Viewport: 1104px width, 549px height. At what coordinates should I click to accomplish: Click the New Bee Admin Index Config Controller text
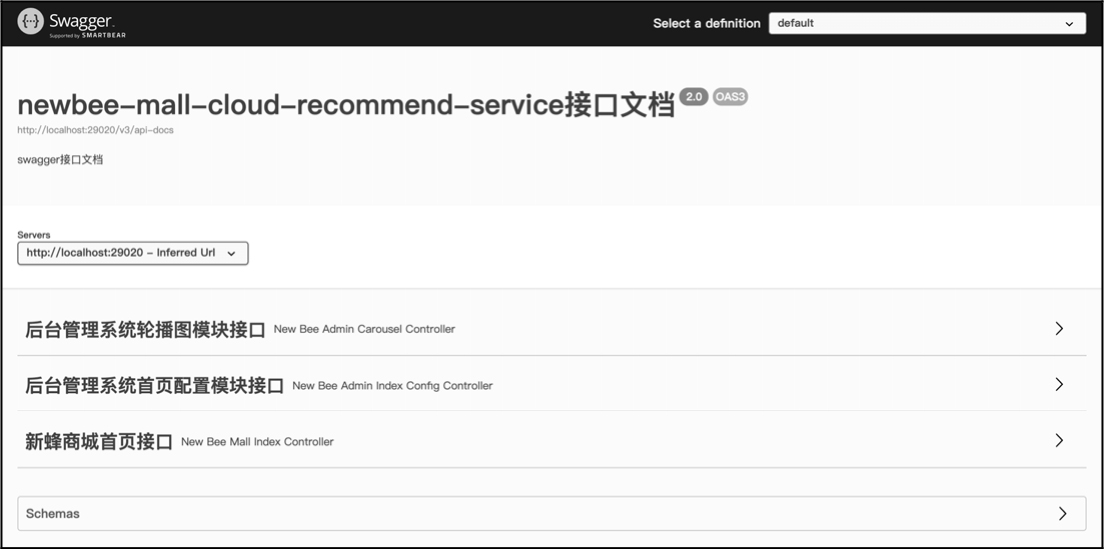coord(392,386)
